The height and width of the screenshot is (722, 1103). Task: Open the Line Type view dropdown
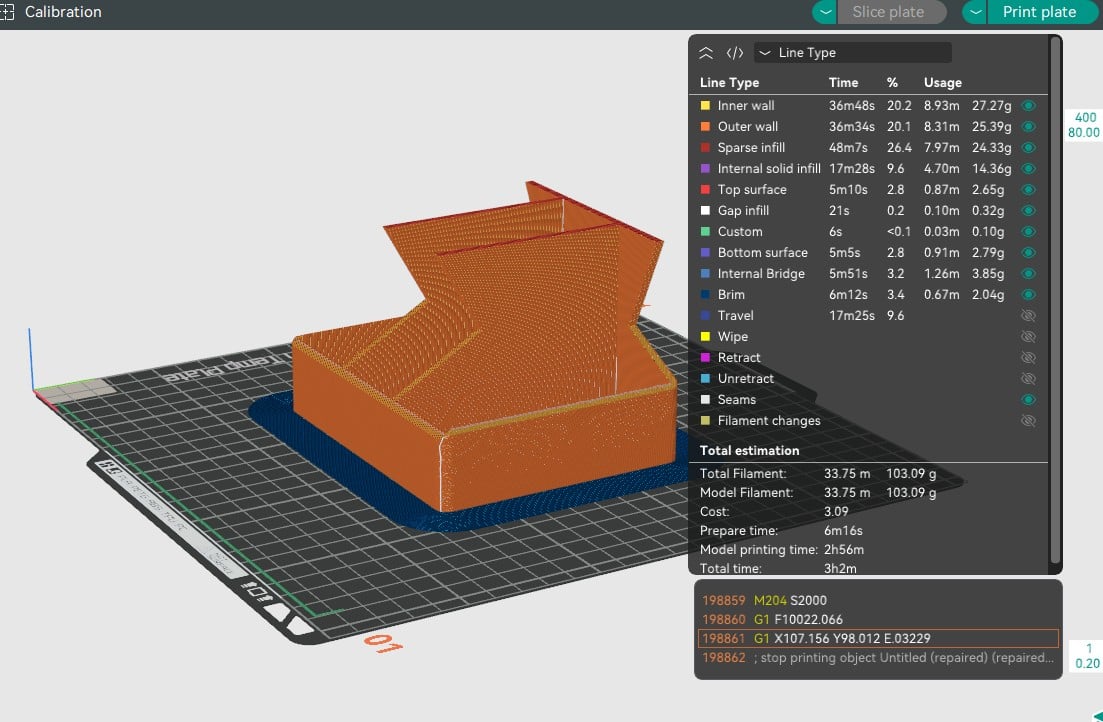[x=853, y=53]
